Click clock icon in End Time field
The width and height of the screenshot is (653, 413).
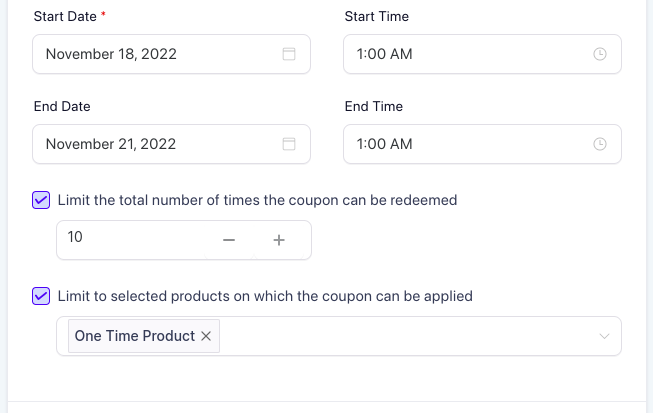(600, 144)
